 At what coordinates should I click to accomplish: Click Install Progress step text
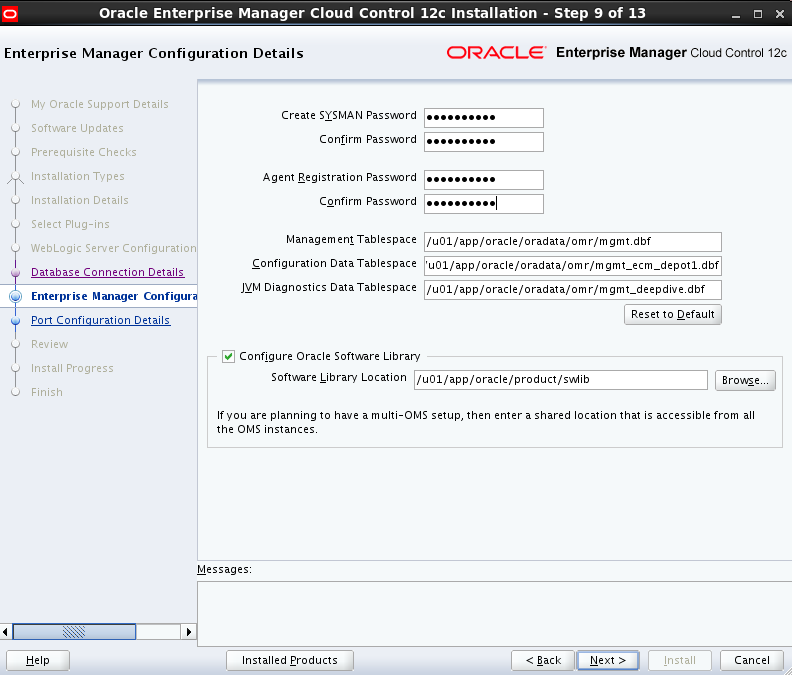point(72,368)
